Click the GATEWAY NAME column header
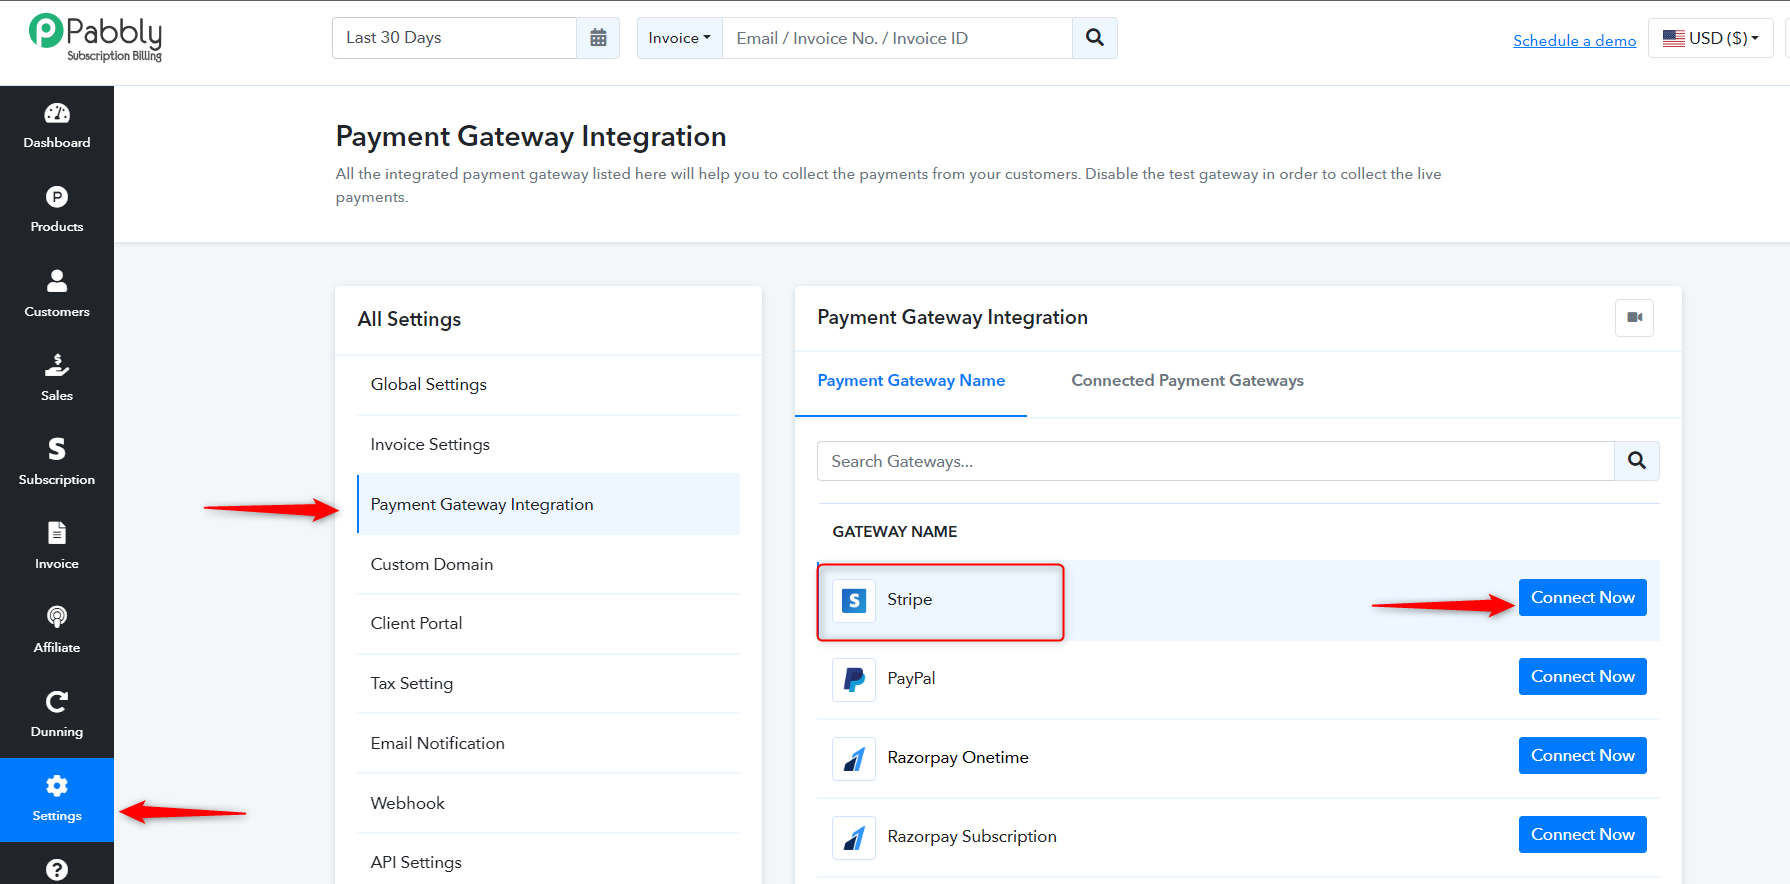Viewport: 1790px width, 884px height. (895, 532)
